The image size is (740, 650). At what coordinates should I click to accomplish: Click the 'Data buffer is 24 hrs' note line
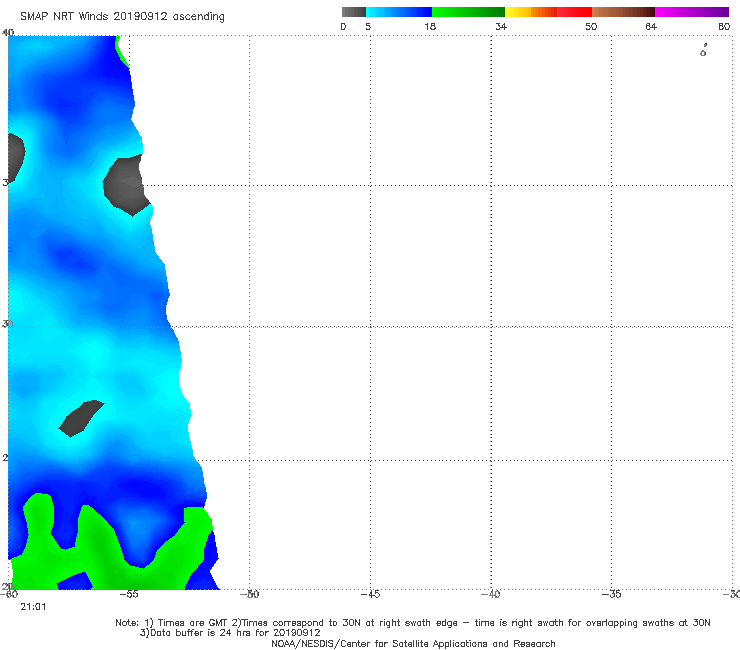click(230, 633)
